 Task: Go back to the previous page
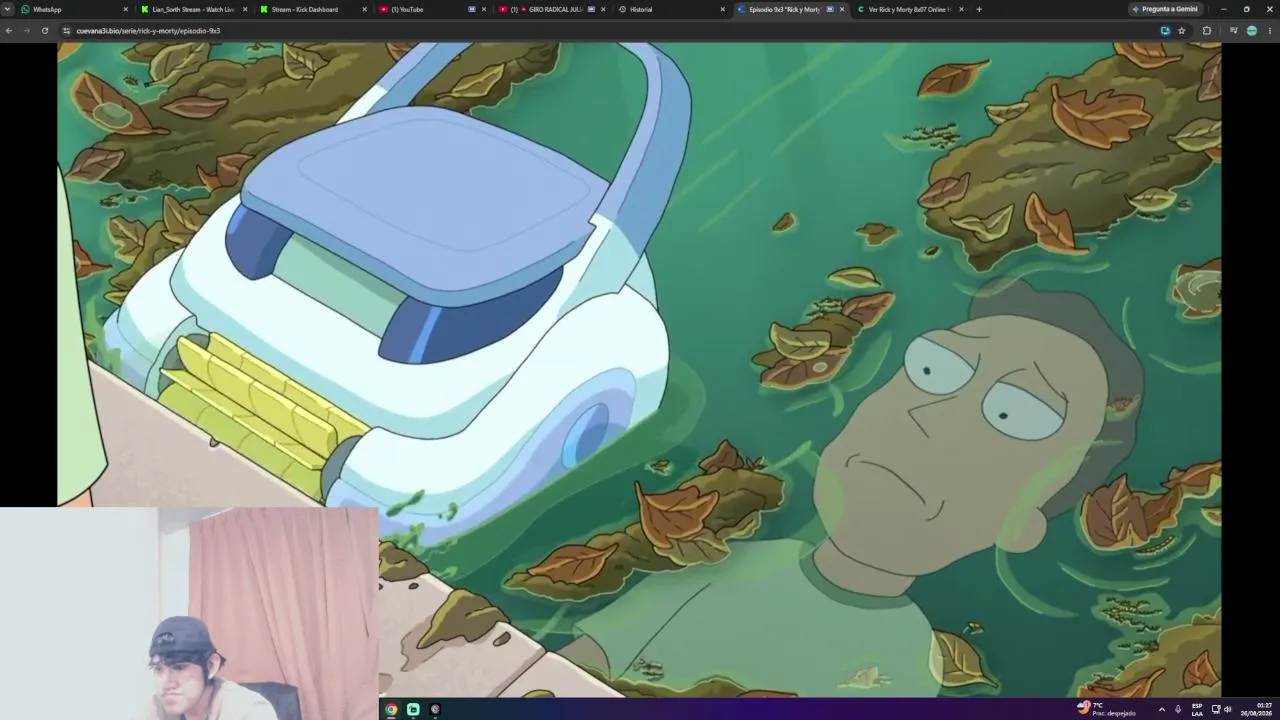(9, 31)
